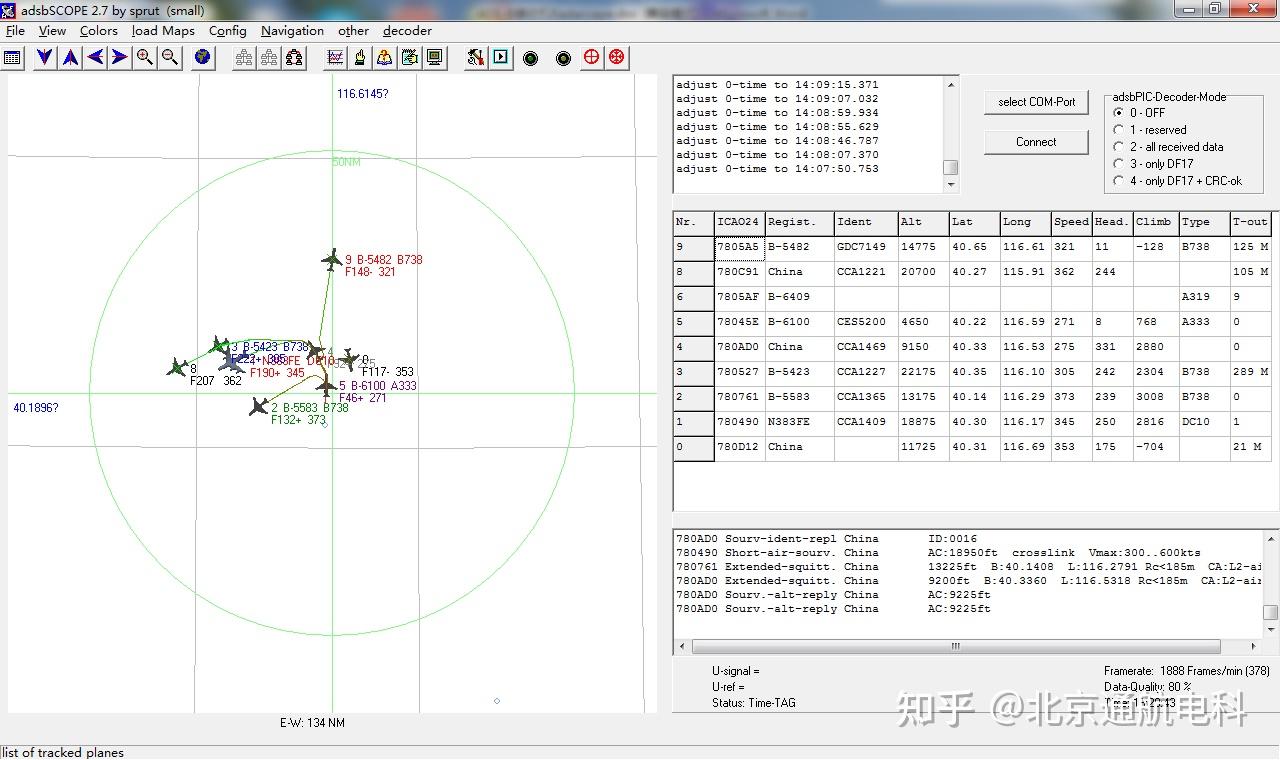This screenshot has height=760, width=1280.
Task: Open the Navigation menu
Action: pyautogui.click(x=292, y=31)
